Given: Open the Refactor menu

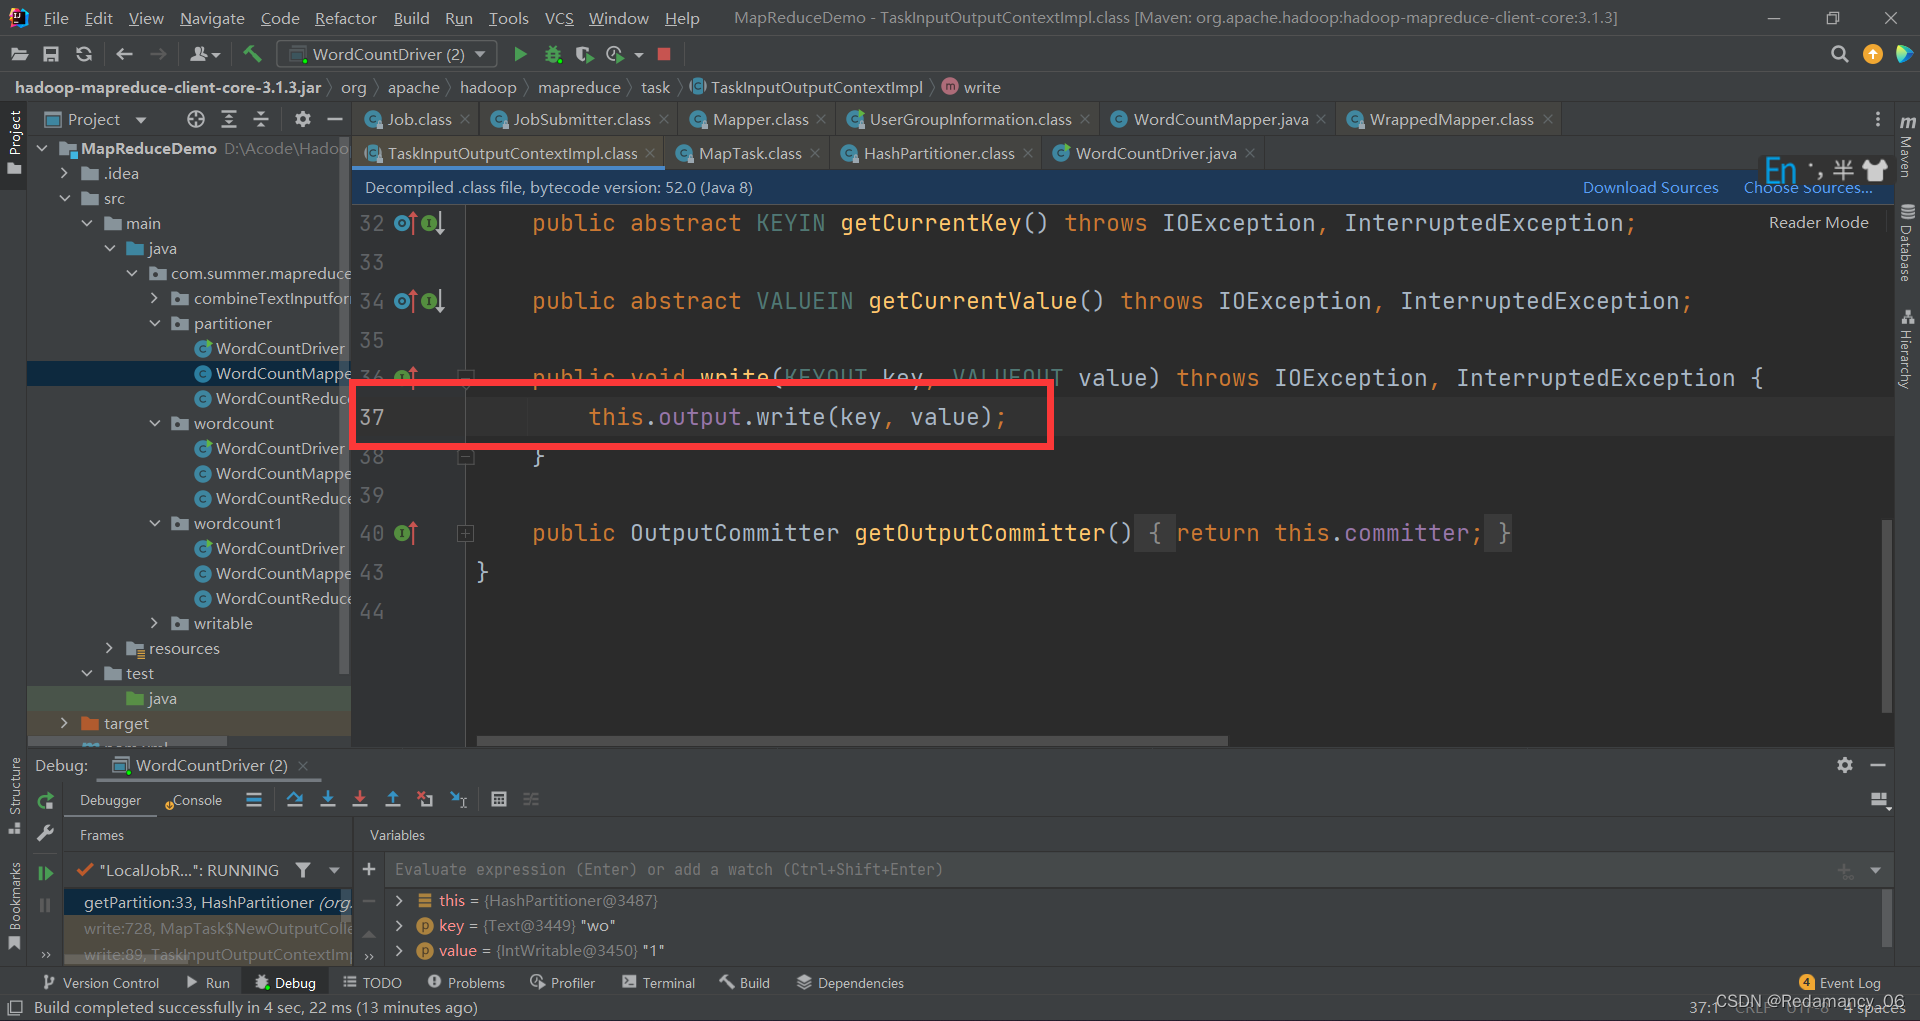Looking at the screenshot, I should pyautogui.click(x=345, y=18).
